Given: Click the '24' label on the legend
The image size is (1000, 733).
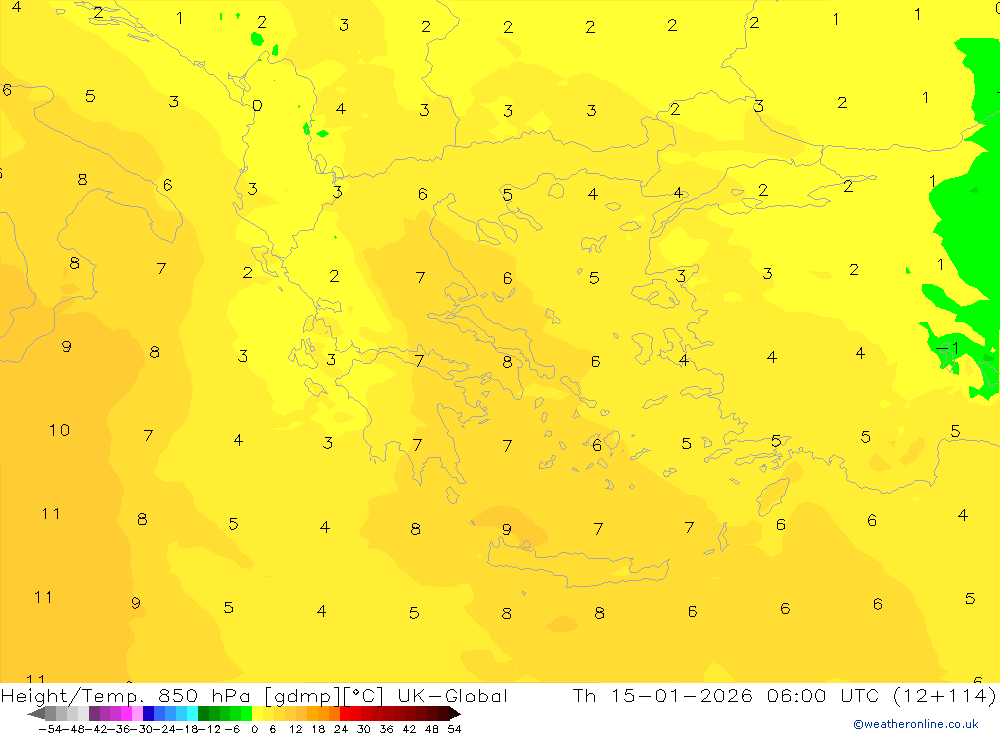Looking at the screenshot, I should [x=341, y=729].
